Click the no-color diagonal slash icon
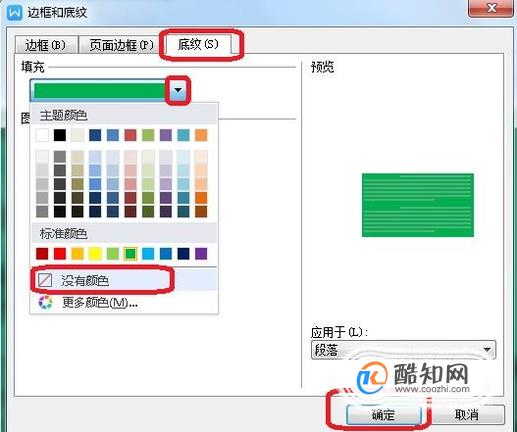The width and height of the screenshot is (517, 432). point(45,280)
